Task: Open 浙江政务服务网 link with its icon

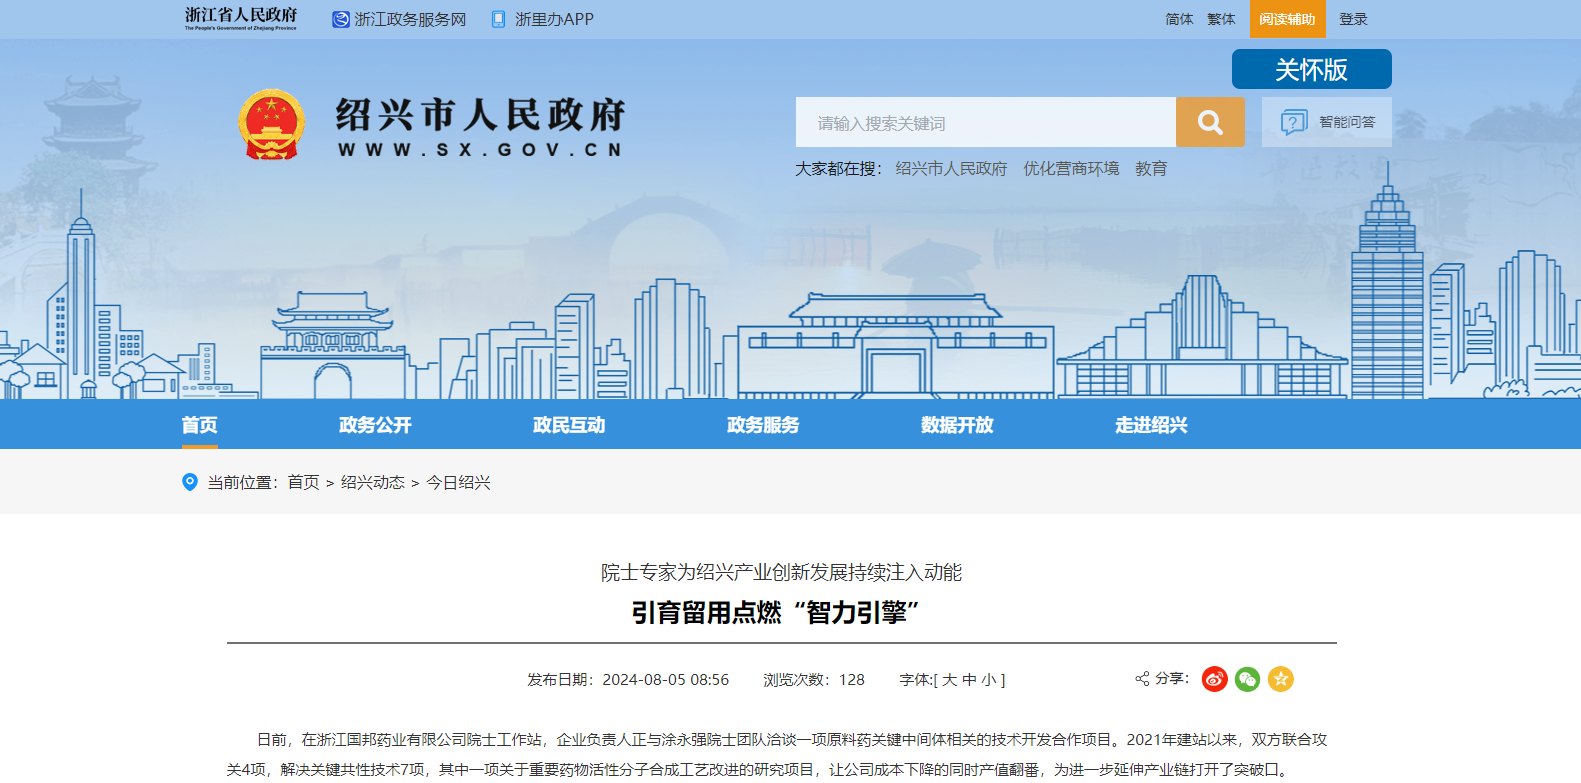Action: (x=399, y=19)
